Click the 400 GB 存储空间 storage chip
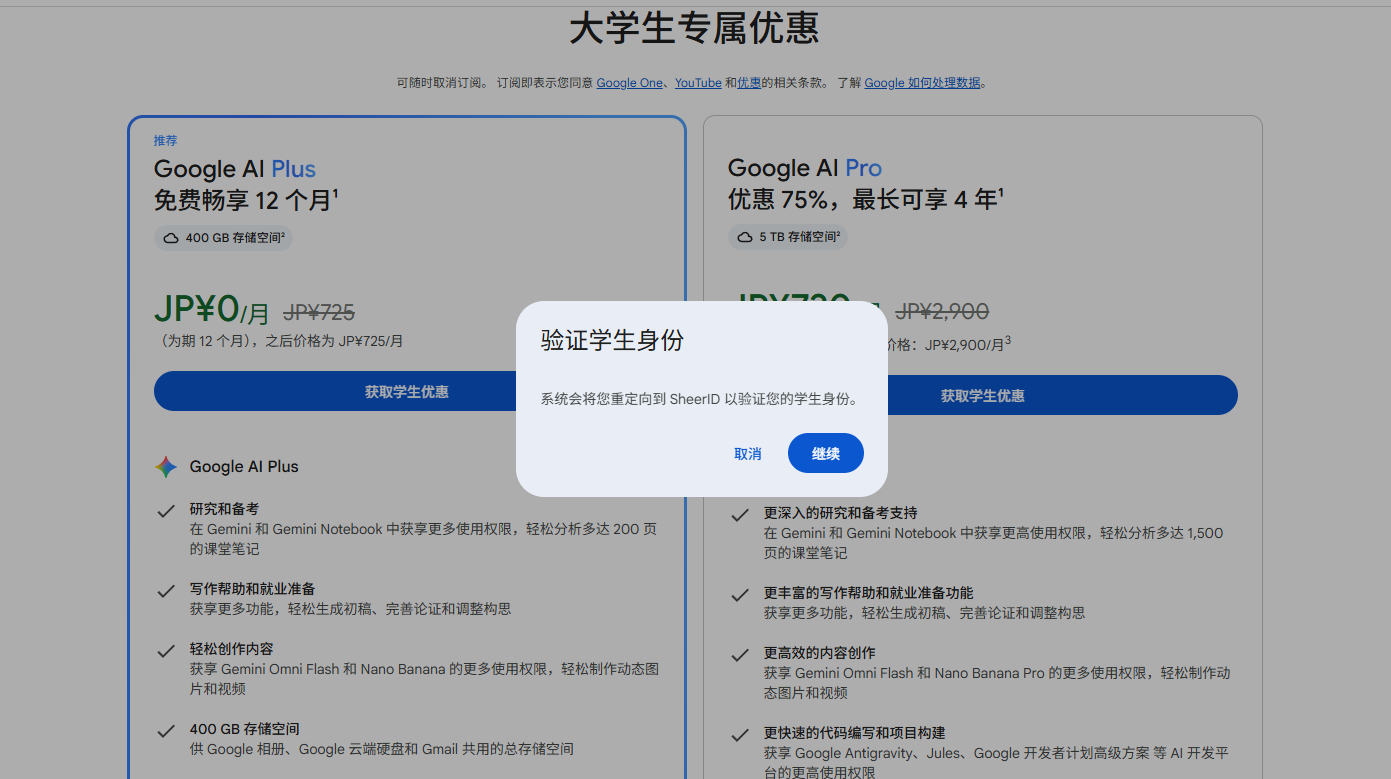 click(223, 238)
